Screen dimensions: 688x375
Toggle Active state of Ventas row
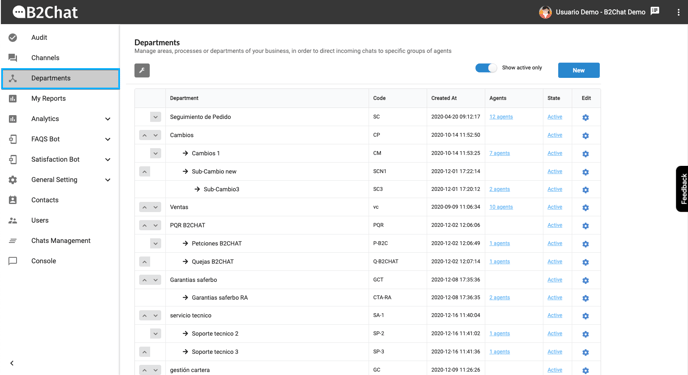tap(555, 207)
